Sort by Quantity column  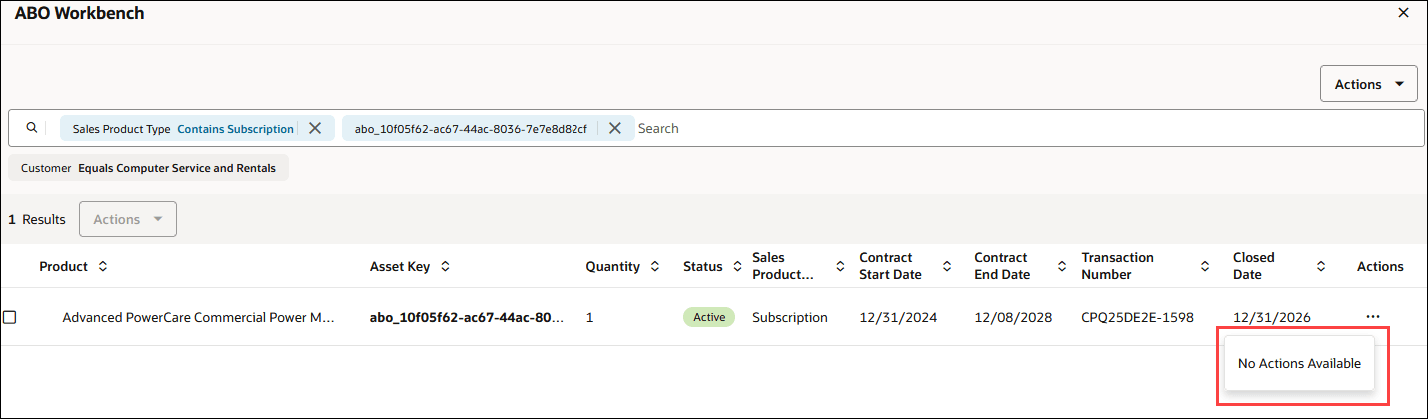coord(655,267)
